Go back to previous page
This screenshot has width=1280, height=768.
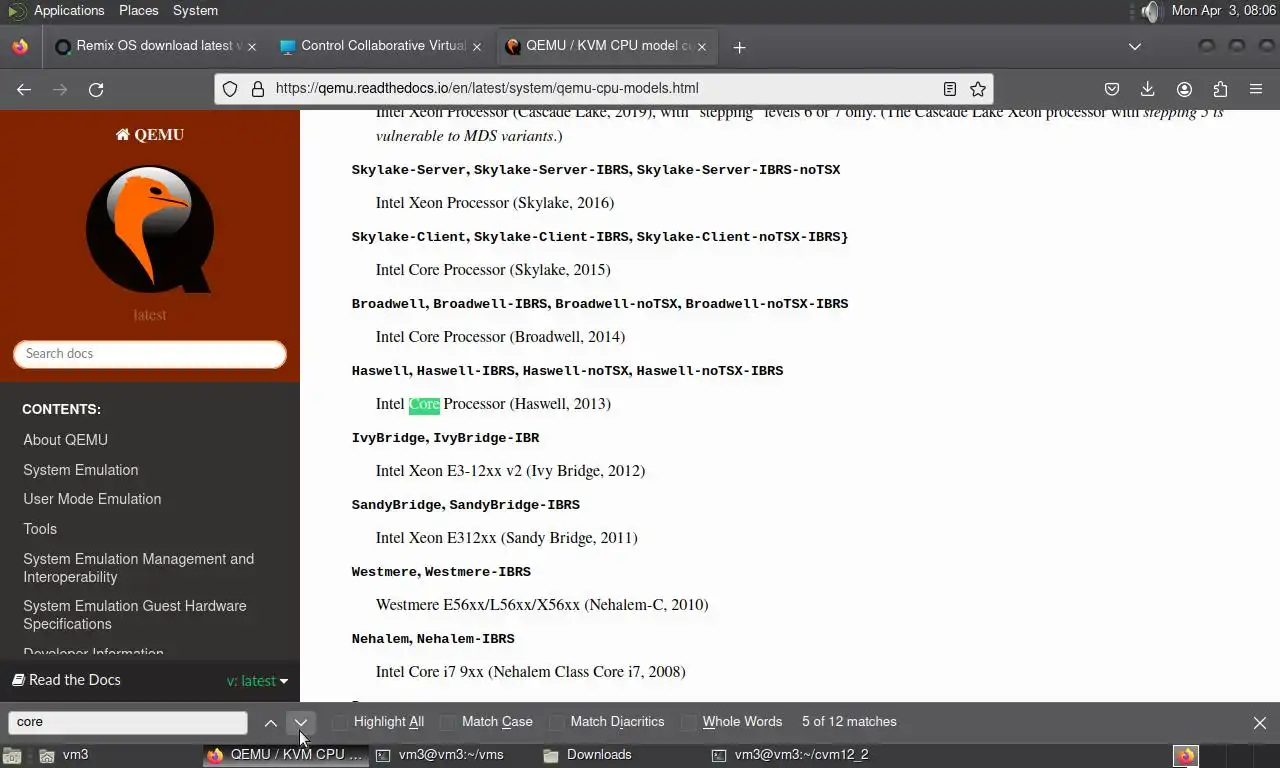24,89
